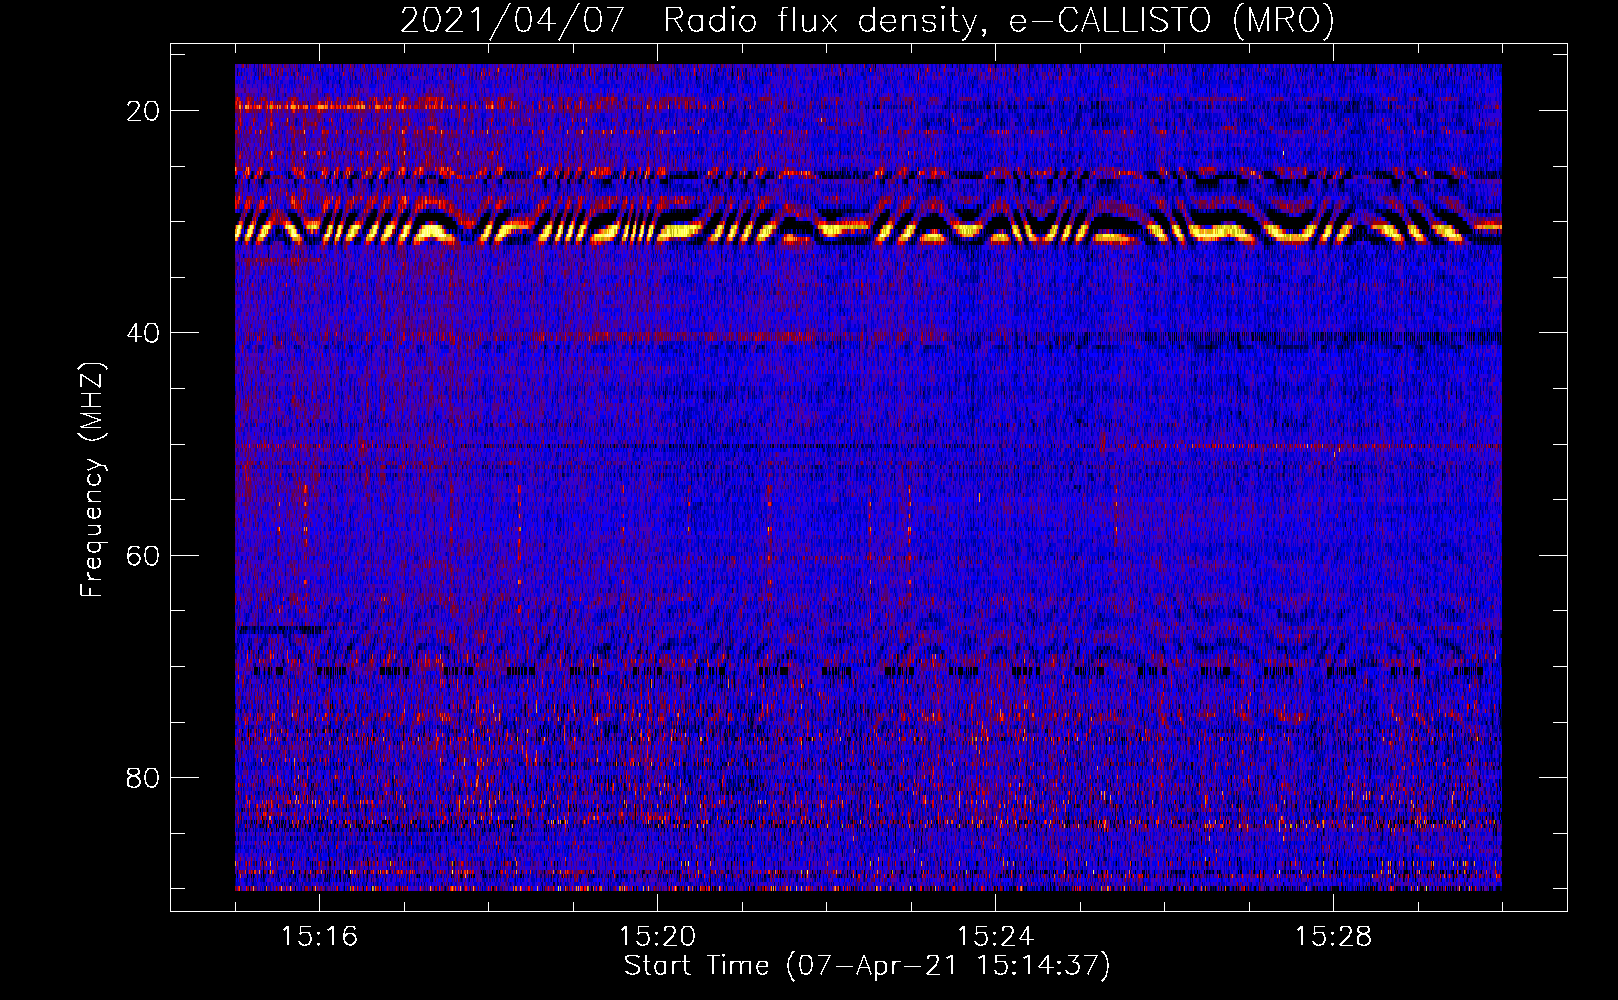Click the time tick label '15:16'
The width and height of the screenshot is (1618, 1000).
click(x=319, y=936)
